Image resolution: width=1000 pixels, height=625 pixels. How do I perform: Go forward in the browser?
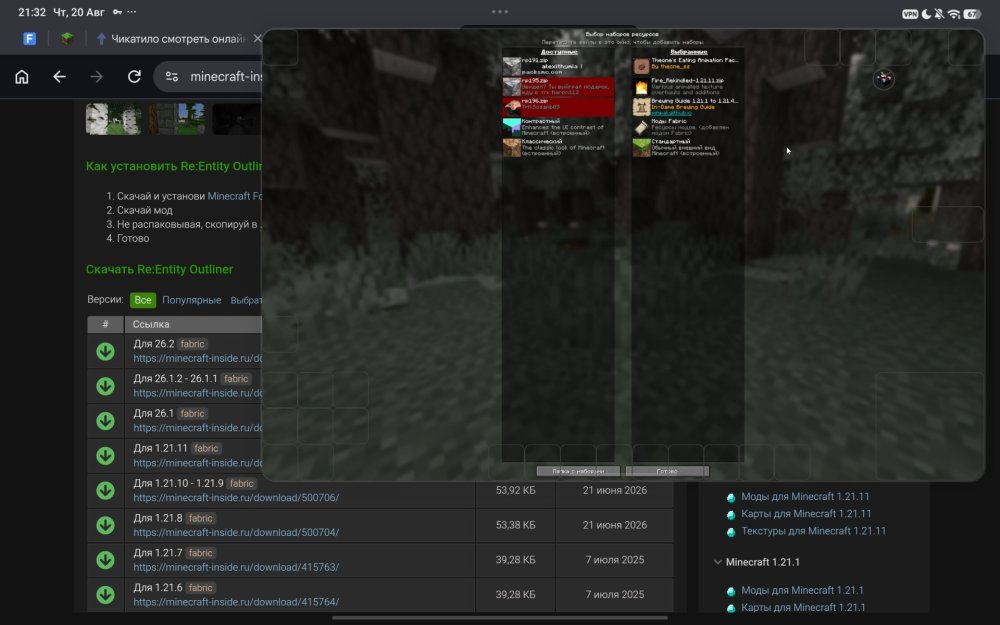(96, 77)
